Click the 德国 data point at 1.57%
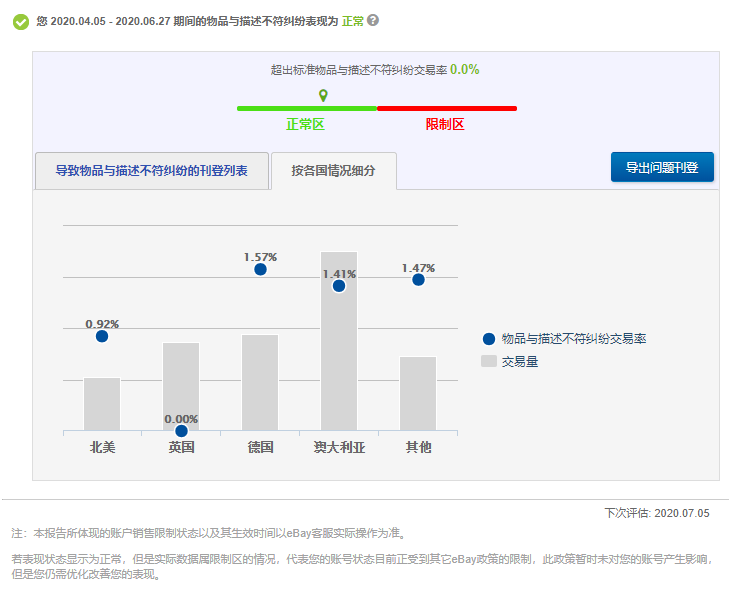Screen dimensions: 729x594 coord(260,269)
